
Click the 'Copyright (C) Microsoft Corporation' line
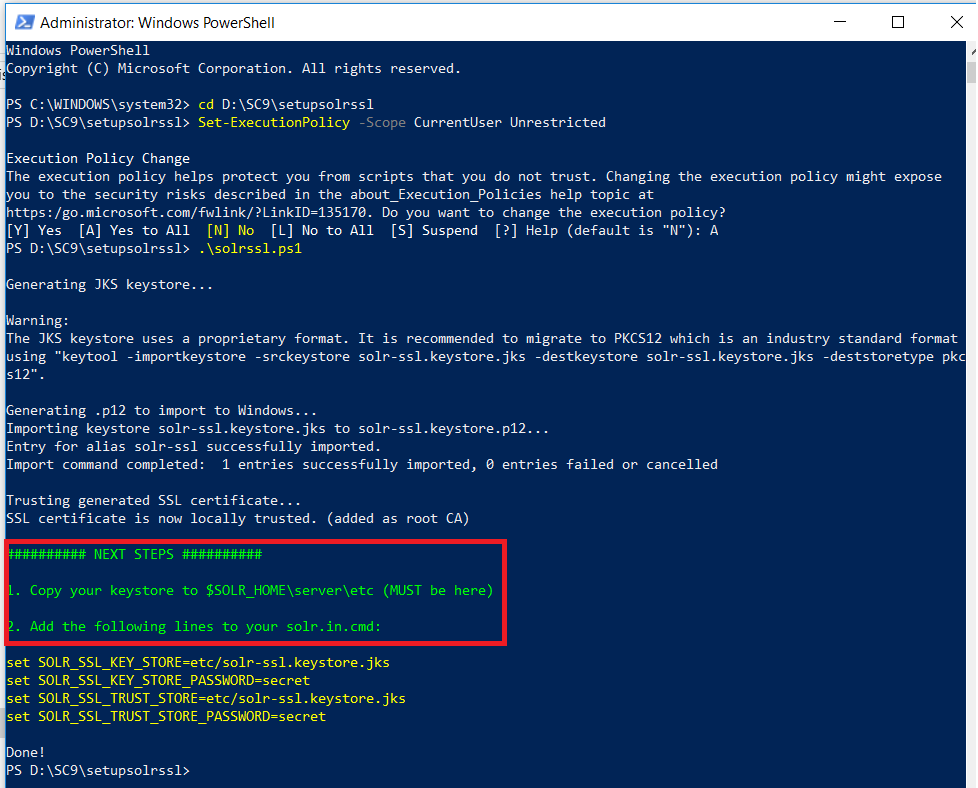coord(233,69)
